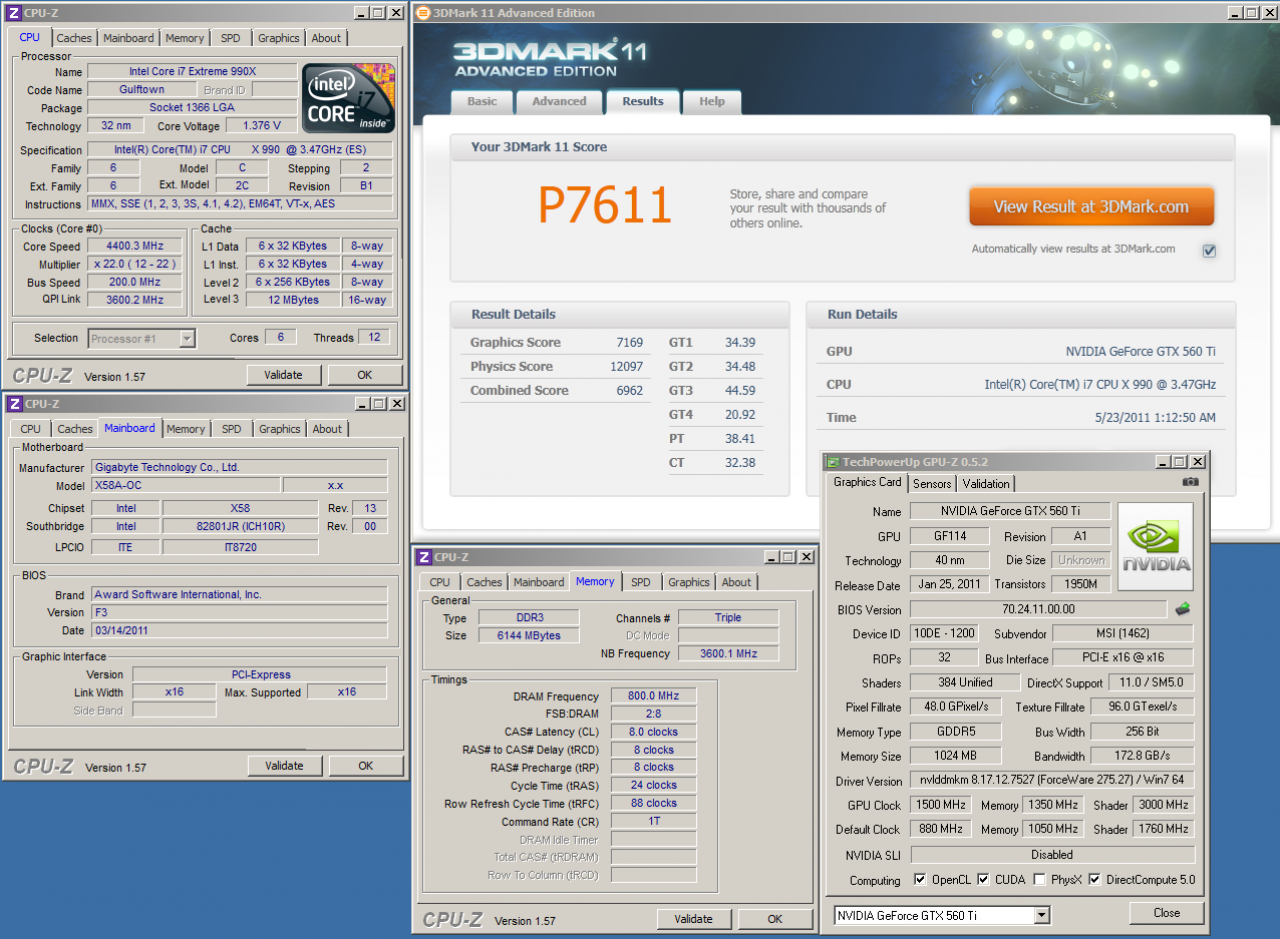
Task: Click View Result at 3DMark.com button
Action: pos(1091,207)
